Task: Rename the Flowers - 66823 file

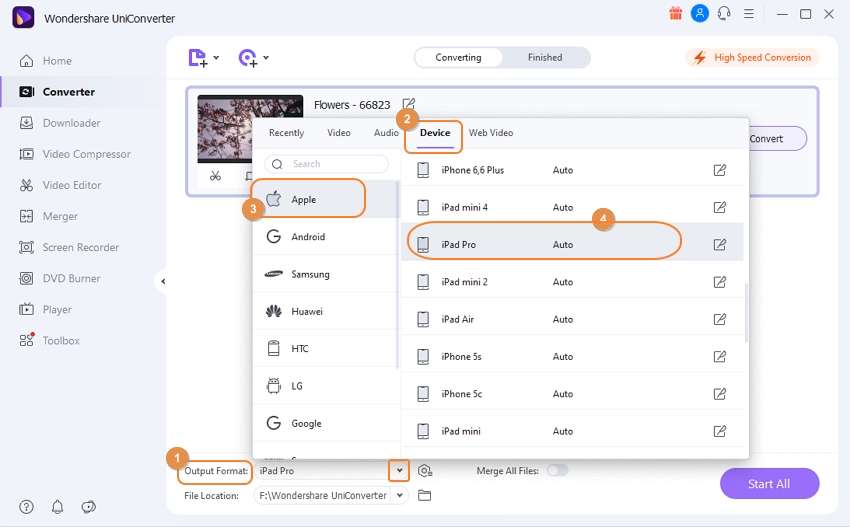Action: [x=409, y=104]
